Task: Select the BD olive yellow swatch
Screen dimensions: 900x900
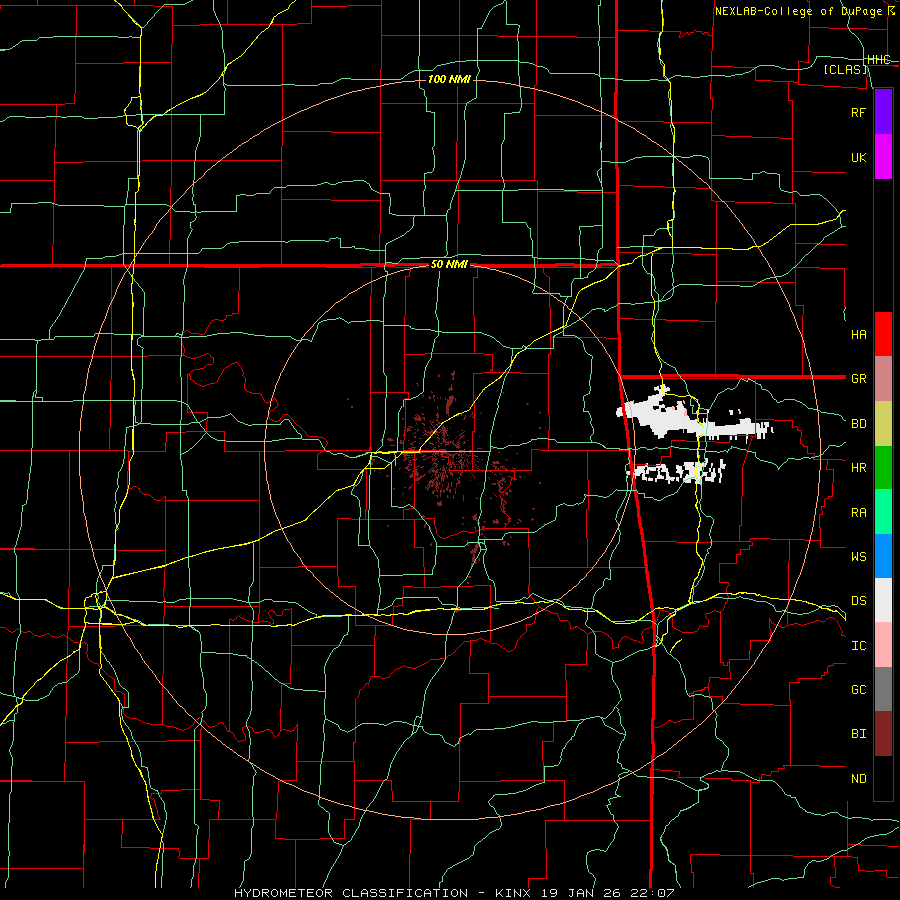Action: pyautogui.click(x=883, y=424)
